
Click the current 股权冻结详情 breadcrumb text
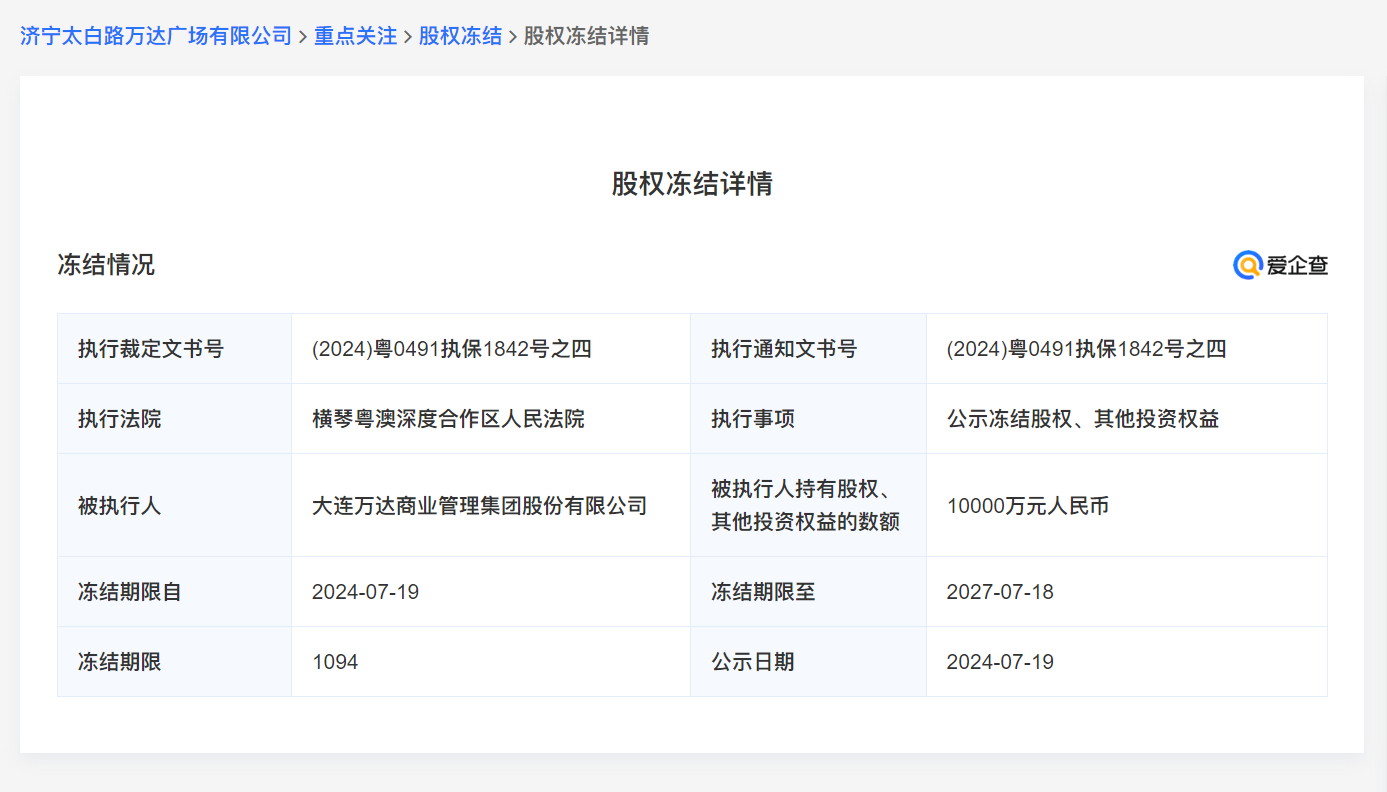586,36
